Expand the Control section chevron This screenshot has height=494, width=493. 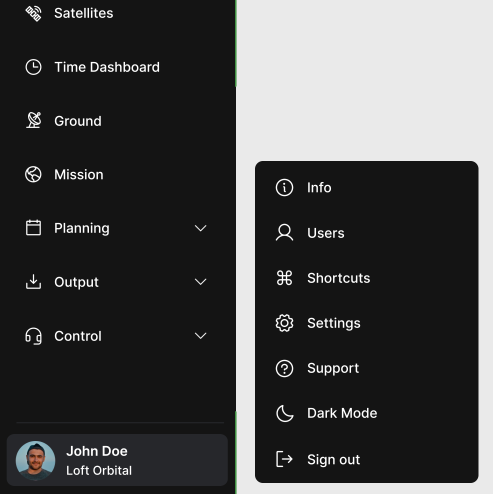pos(200,336)
